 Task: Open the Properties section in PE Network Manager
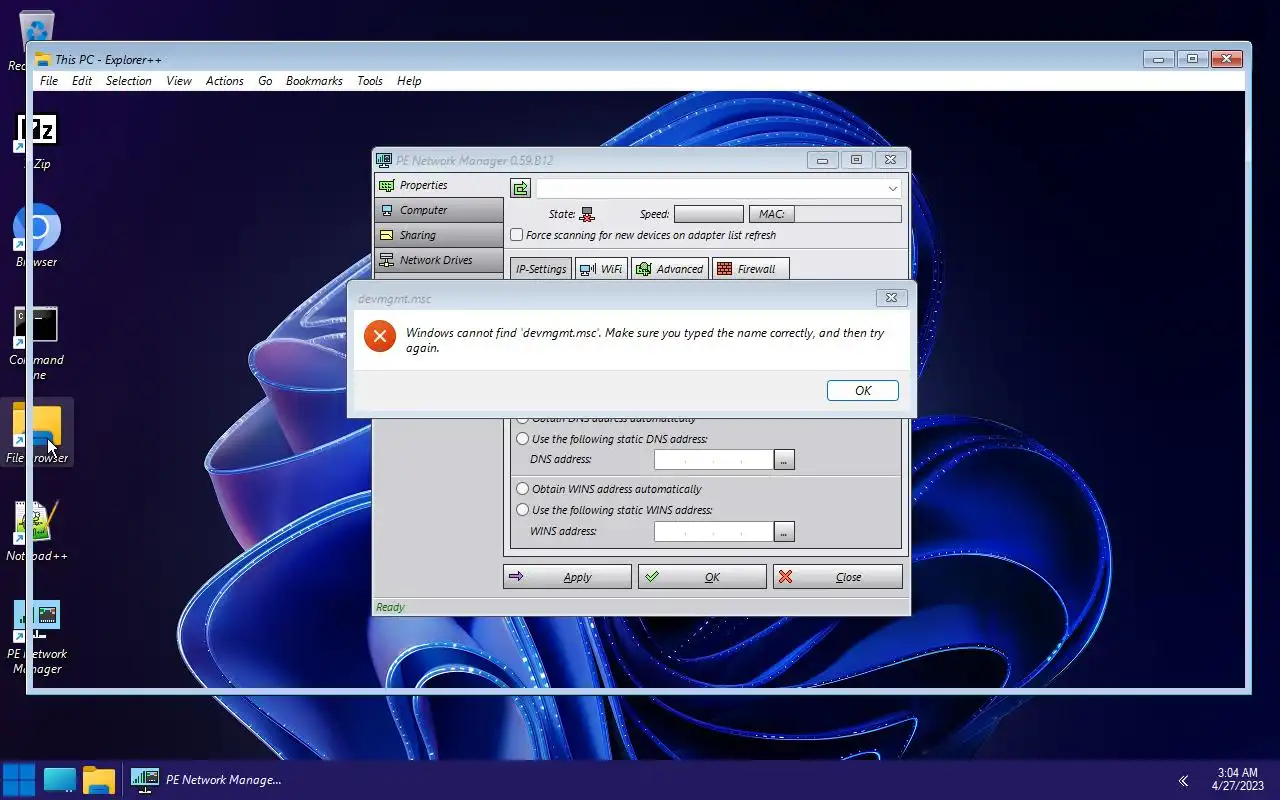click(x=439, y=185)
